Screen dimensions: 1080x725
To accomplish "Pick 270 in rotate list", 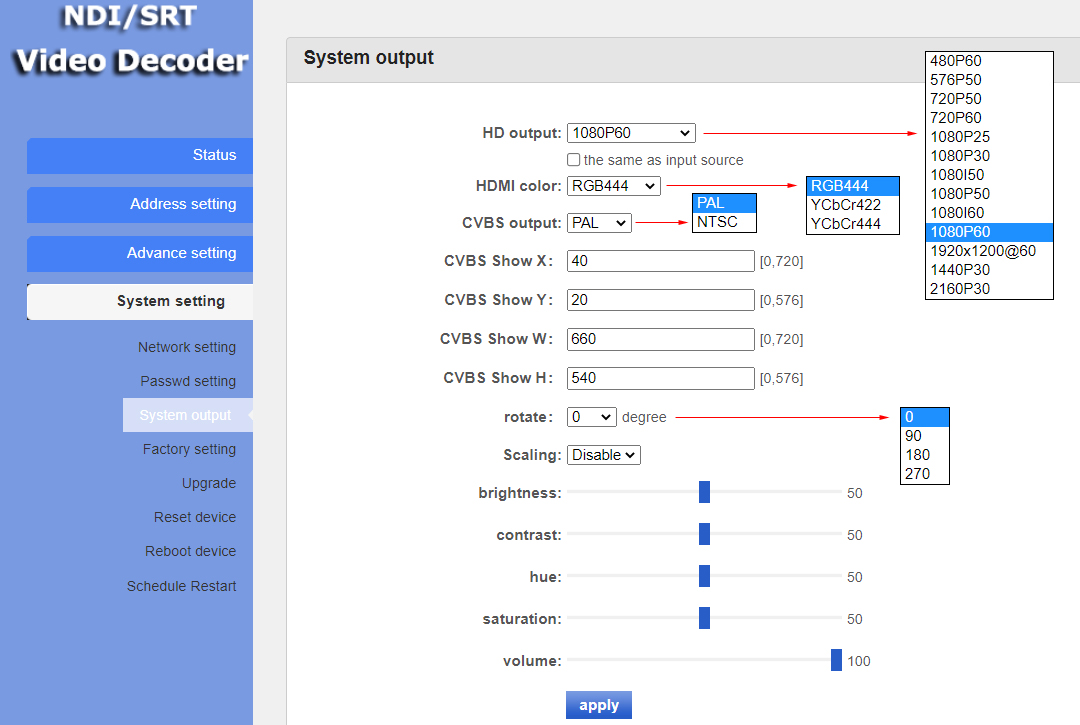I will pyautogui.click(x=924, y=474).
